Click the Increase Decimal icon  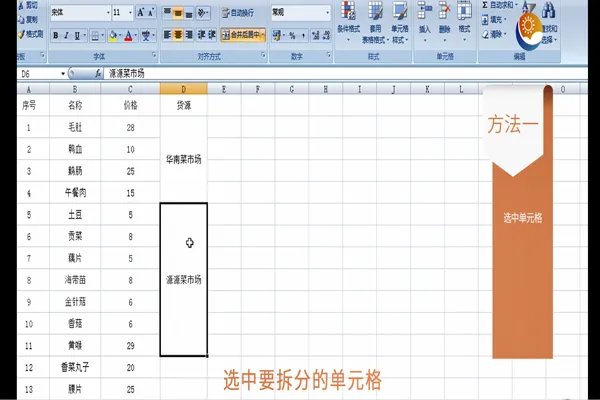[x=316, y=36]
